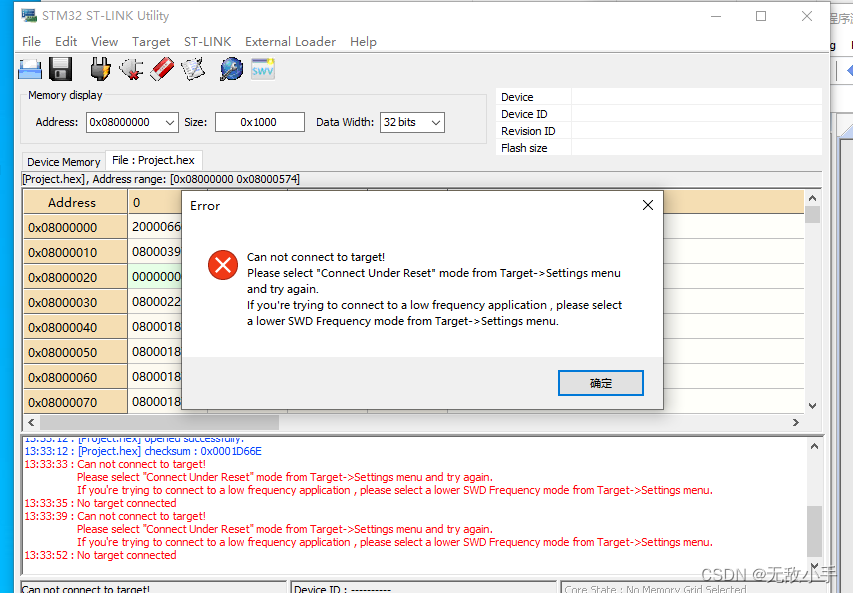The height and width of the screenshot is (593, 853).
Task: Click the address range text of Project.hex
Action: [161, 179]
